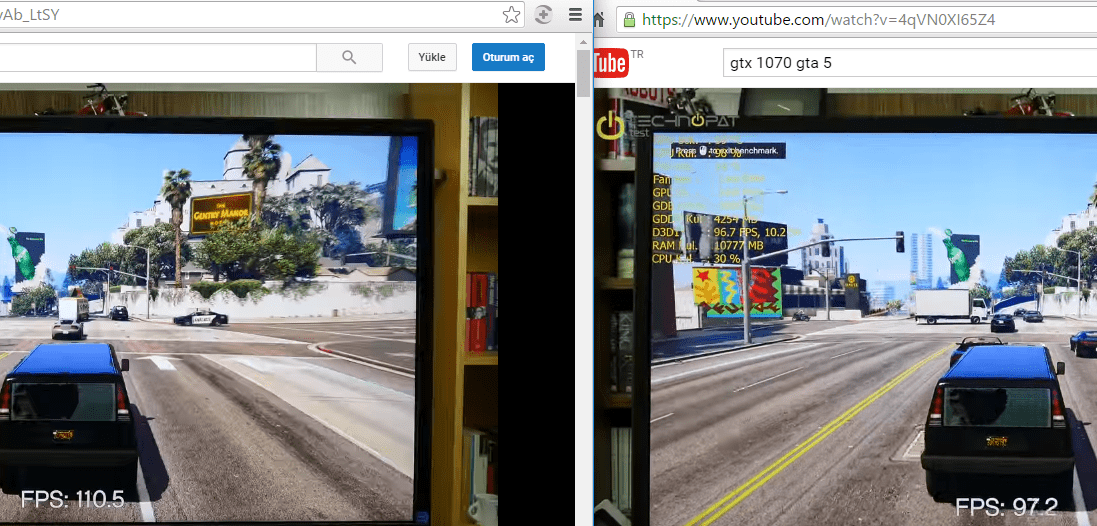Click the left page scrollbar thumb
1097x526 pixels.
pos(583,73)
